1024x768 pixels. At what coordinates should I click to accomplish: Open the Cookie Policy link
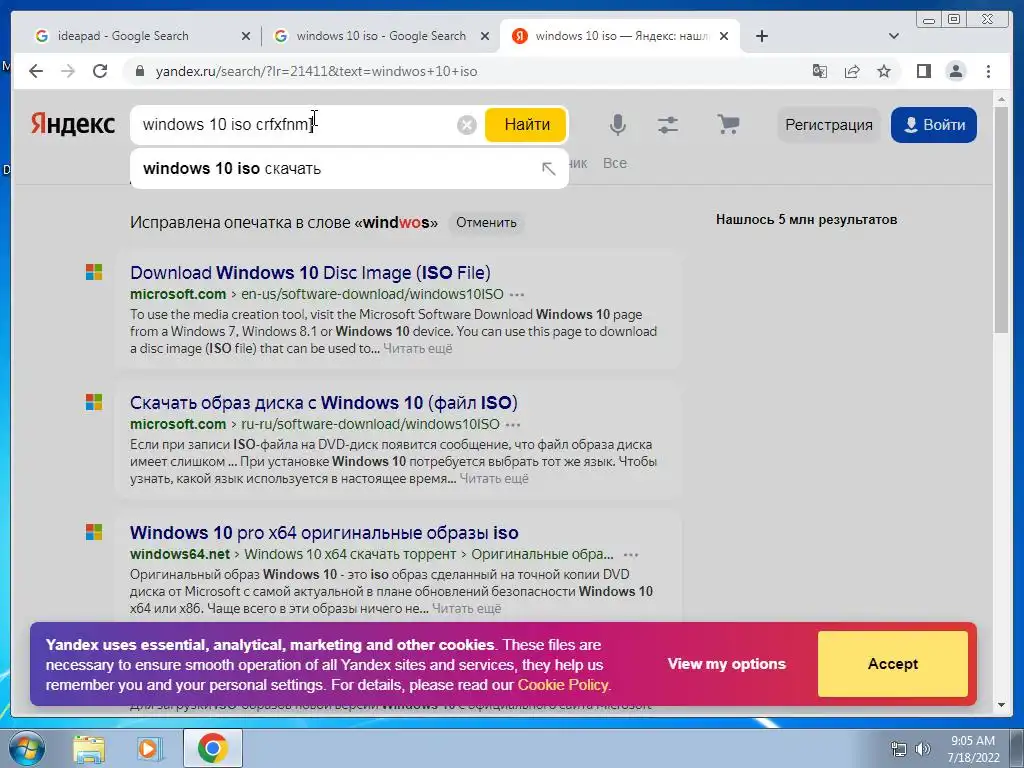(x=563, y=685)
